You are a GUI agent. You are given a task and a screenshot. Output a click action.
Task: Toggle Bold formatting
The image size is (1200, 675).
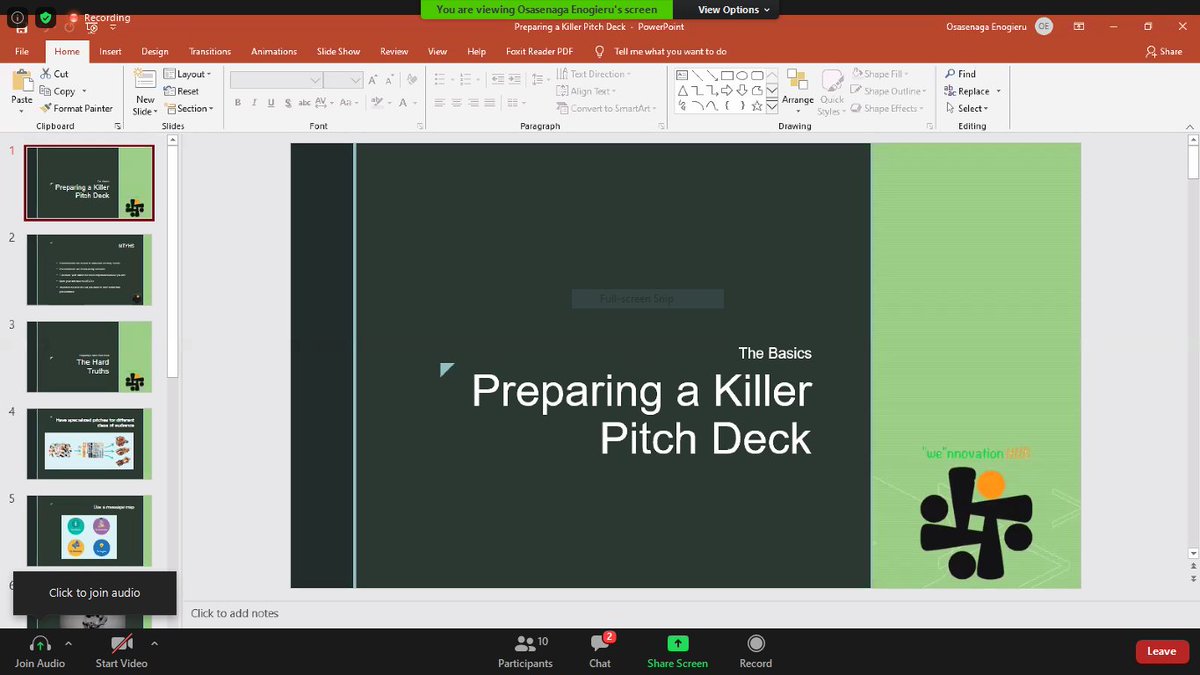[238, 103]
